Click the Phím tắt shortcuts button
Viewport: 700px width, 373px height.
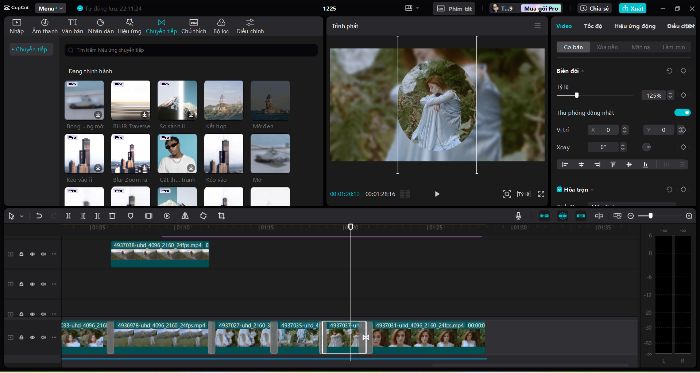pyautogui.click(x=454, y=8)
